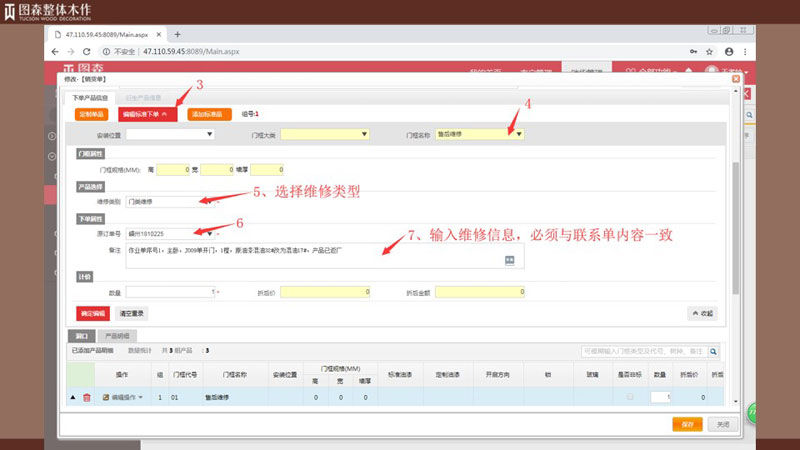Switch to the 产品明细 tab

(119, 336)
